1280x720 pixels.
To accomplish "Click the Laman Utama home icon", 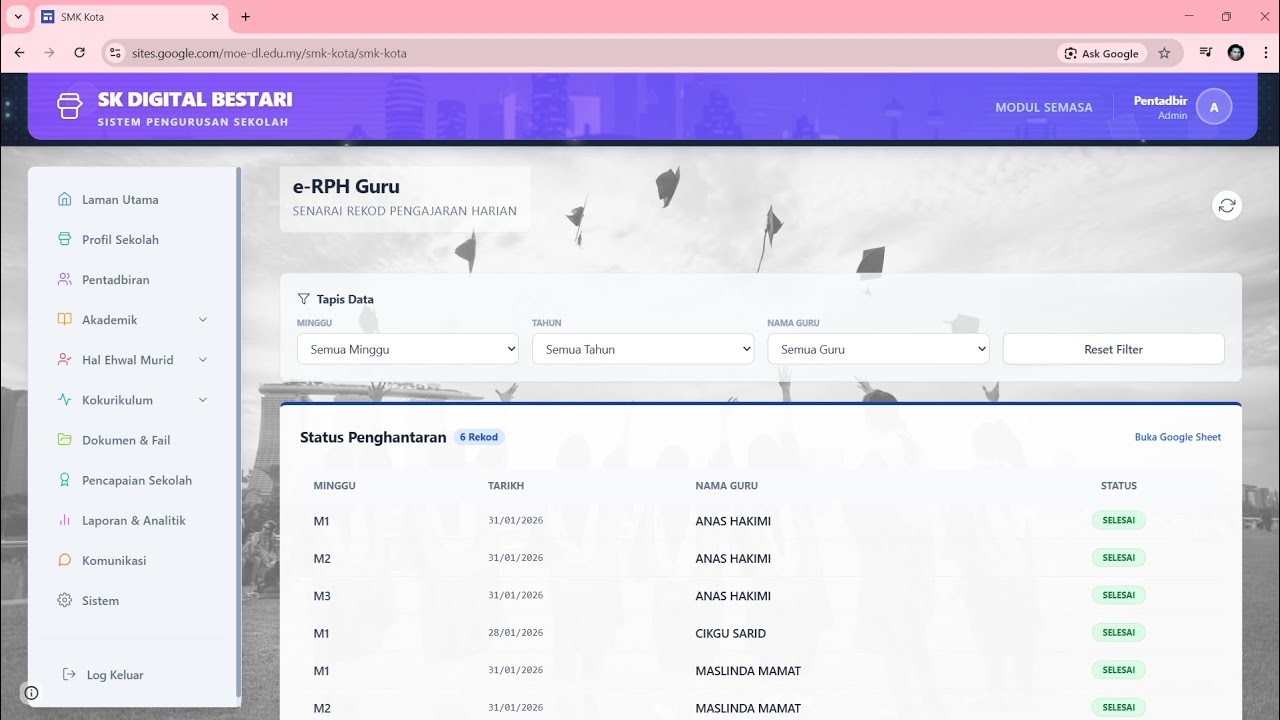I will 65,199.
